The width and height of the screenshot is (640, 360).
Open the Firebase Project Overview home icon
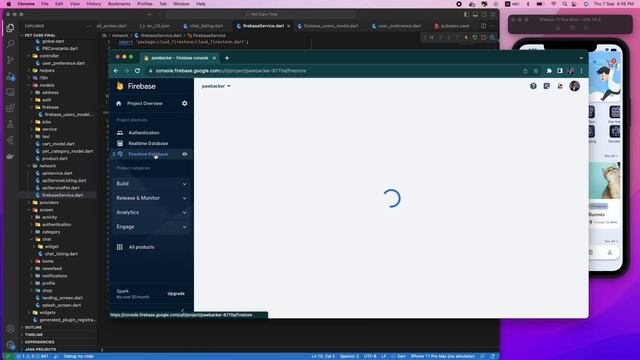[119, 104]
